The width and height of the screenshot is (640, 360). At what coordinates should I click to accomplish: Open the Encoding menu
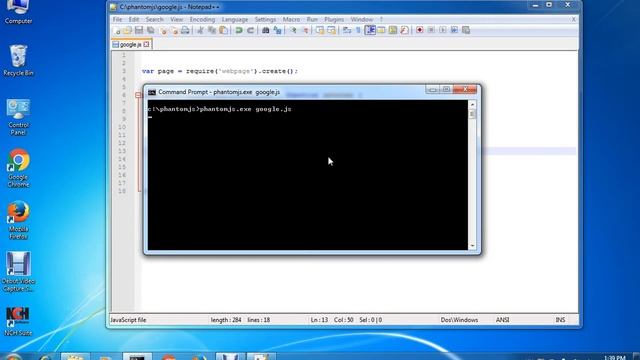point(202,20)
